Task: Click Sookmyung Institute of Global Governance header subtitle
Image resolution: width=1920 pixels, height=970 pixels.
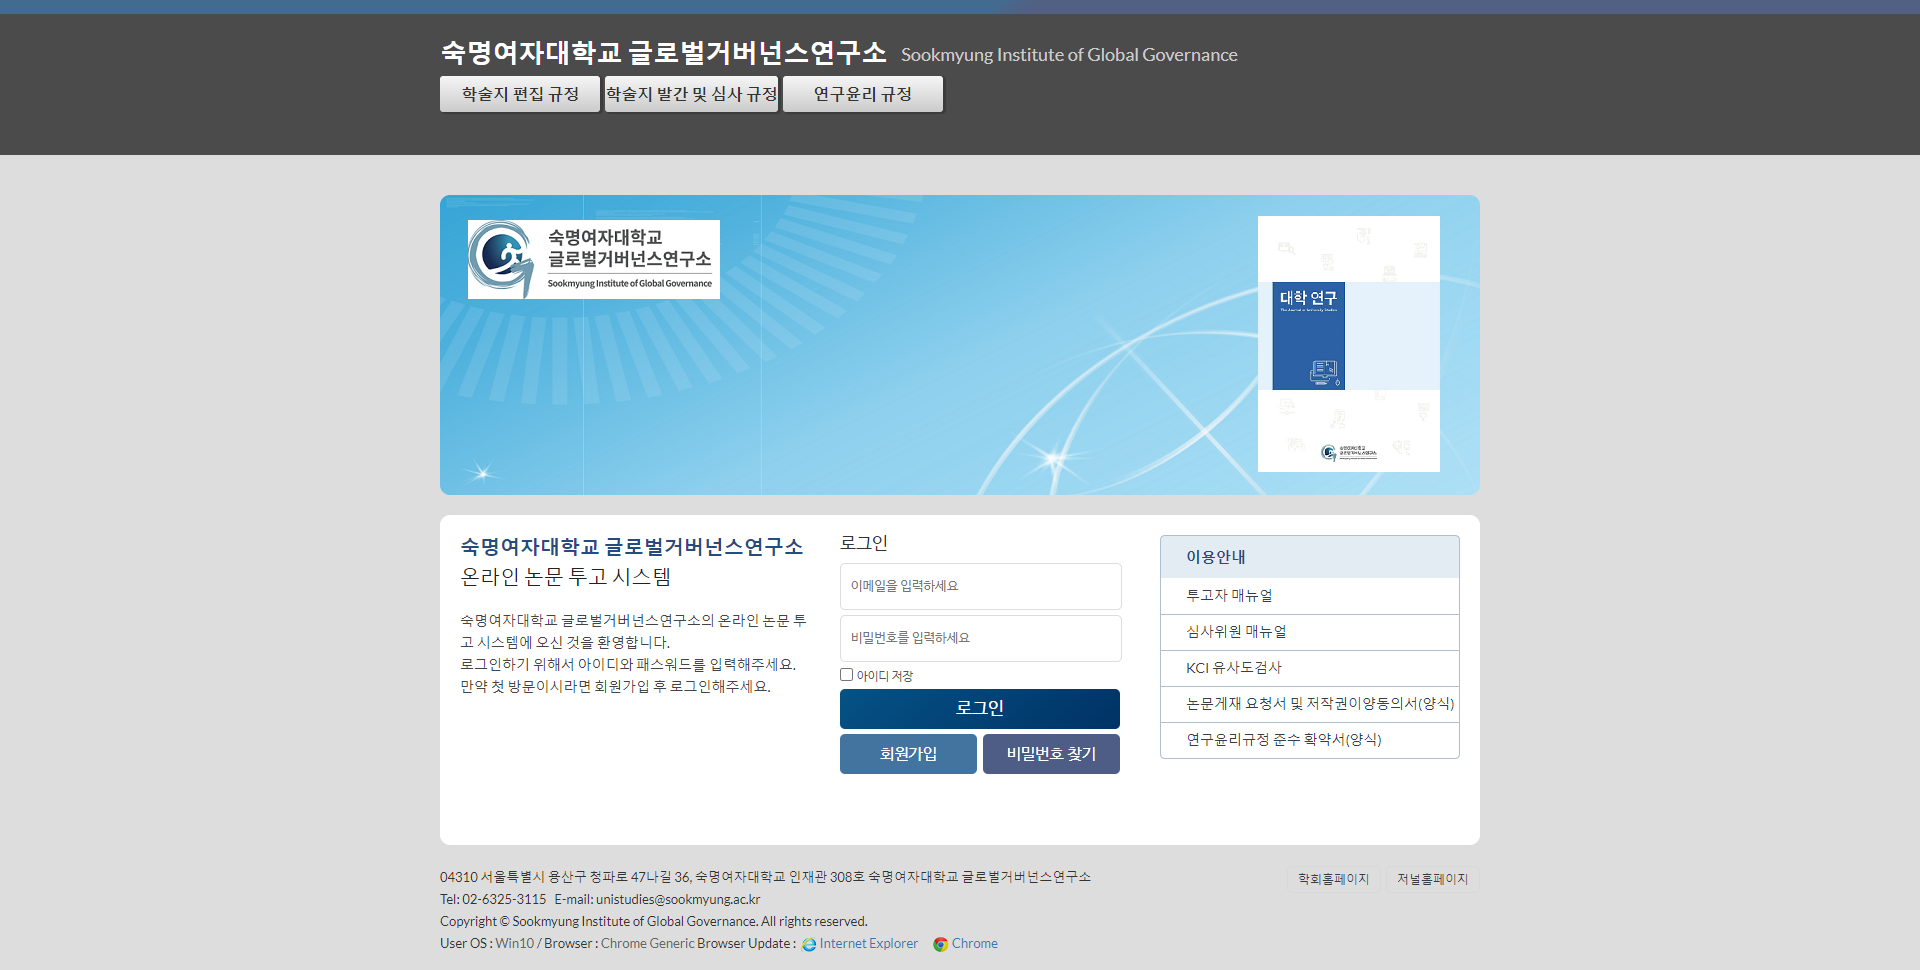Action: (x=1069, y=55)
